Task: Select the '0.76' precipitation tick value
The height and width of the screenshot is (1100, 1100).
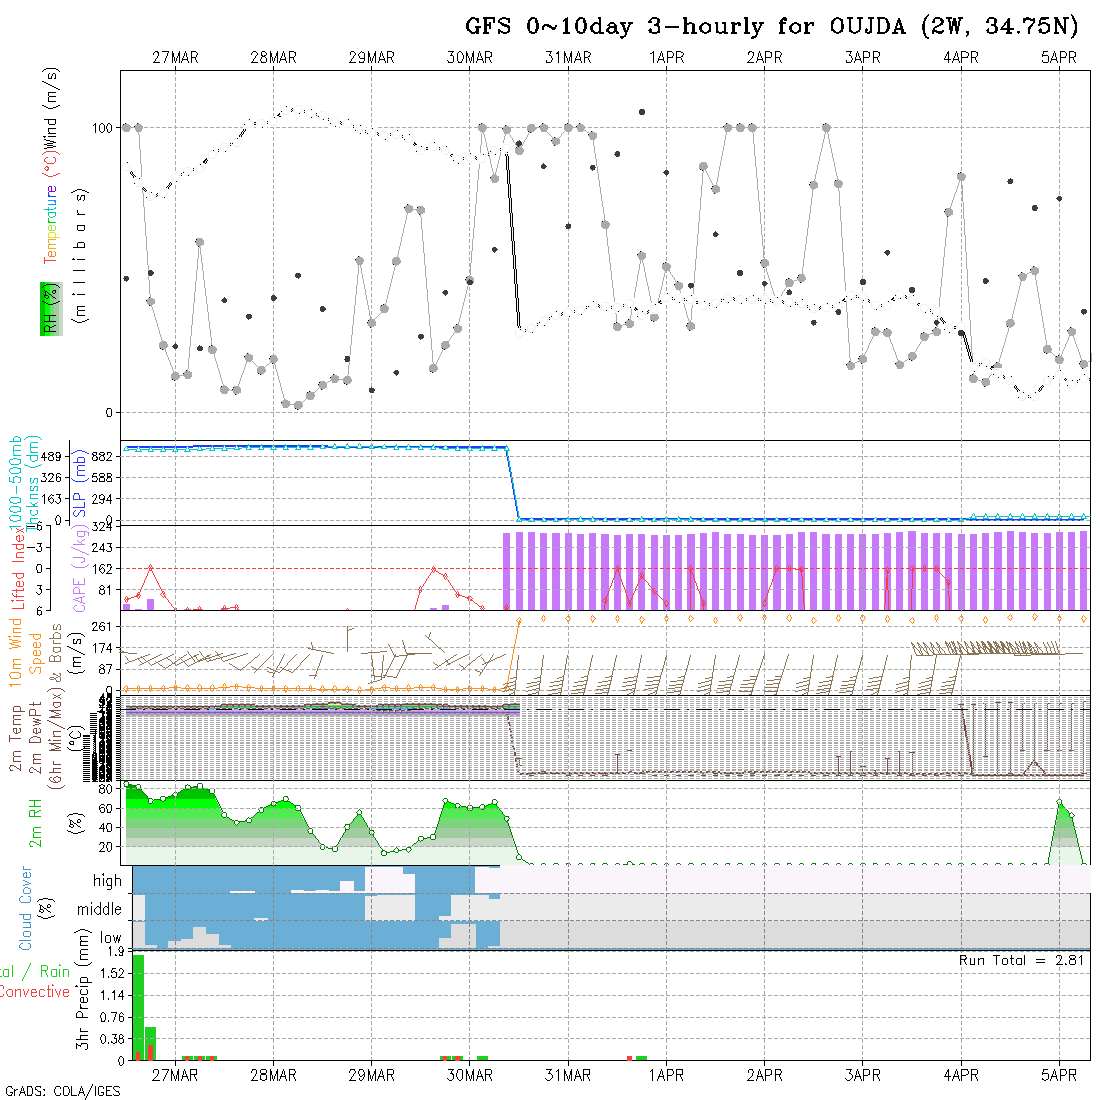Action: [x=112, y=1017]
